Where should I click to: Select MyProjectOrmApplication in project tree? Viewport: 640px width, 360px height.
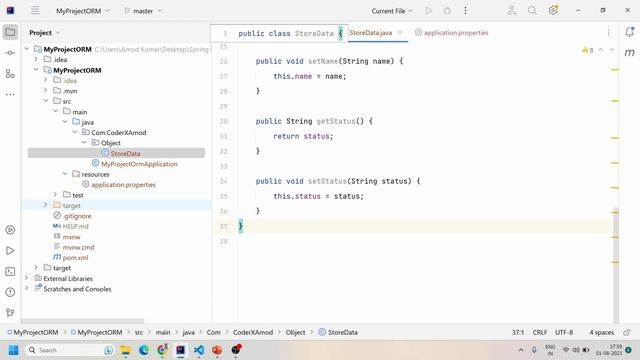[139, 164]
